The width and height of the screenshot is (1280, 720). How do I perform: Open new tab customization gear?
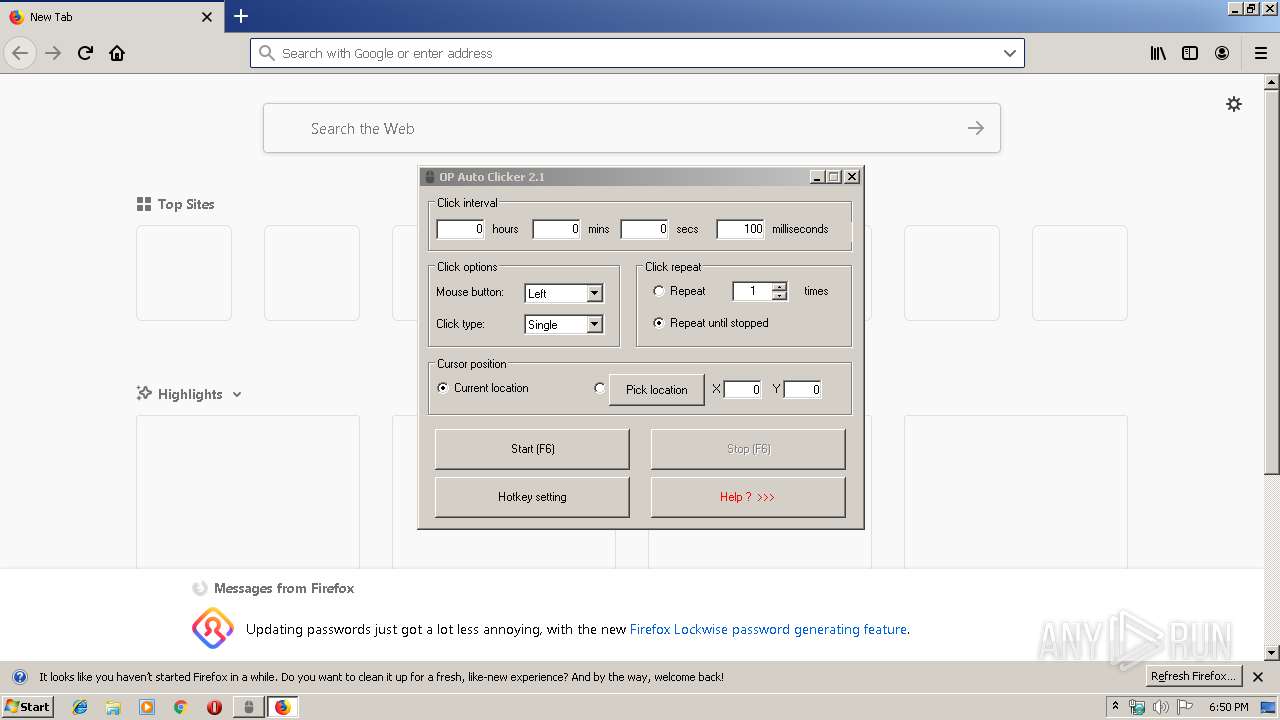(1234, 104)
